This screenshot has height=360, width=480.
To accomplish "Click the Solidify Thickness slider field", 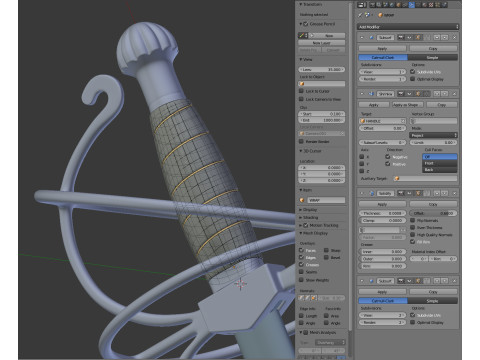I will coord(383,213).
